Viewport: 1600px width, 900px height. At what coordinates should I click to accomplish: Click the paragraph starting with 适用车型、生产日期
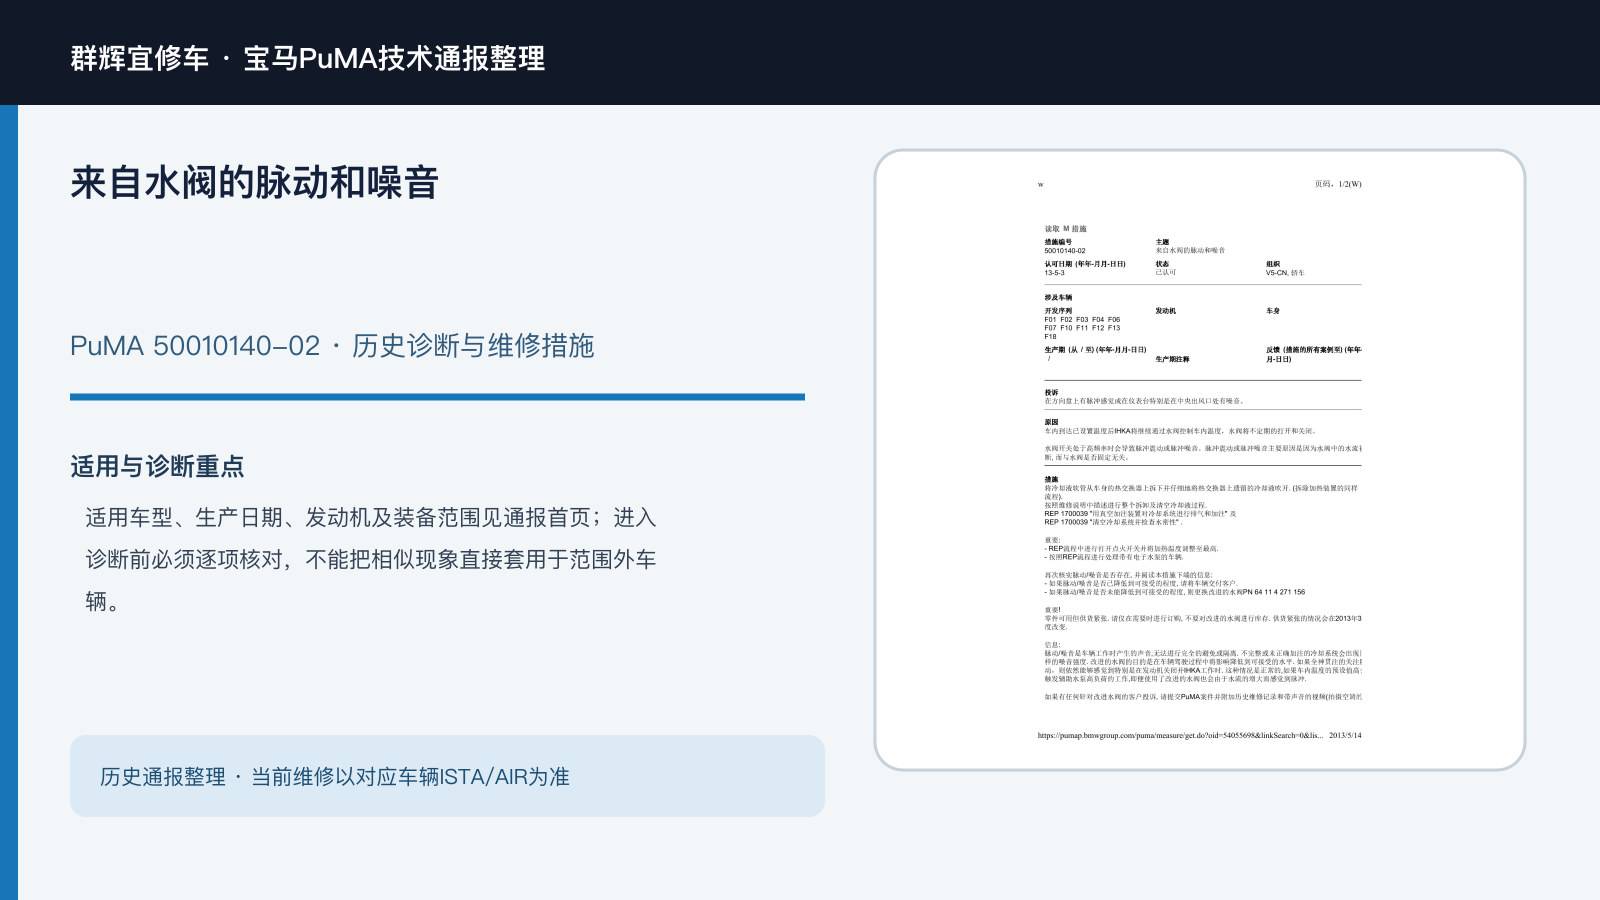click(x=370, y=559)
